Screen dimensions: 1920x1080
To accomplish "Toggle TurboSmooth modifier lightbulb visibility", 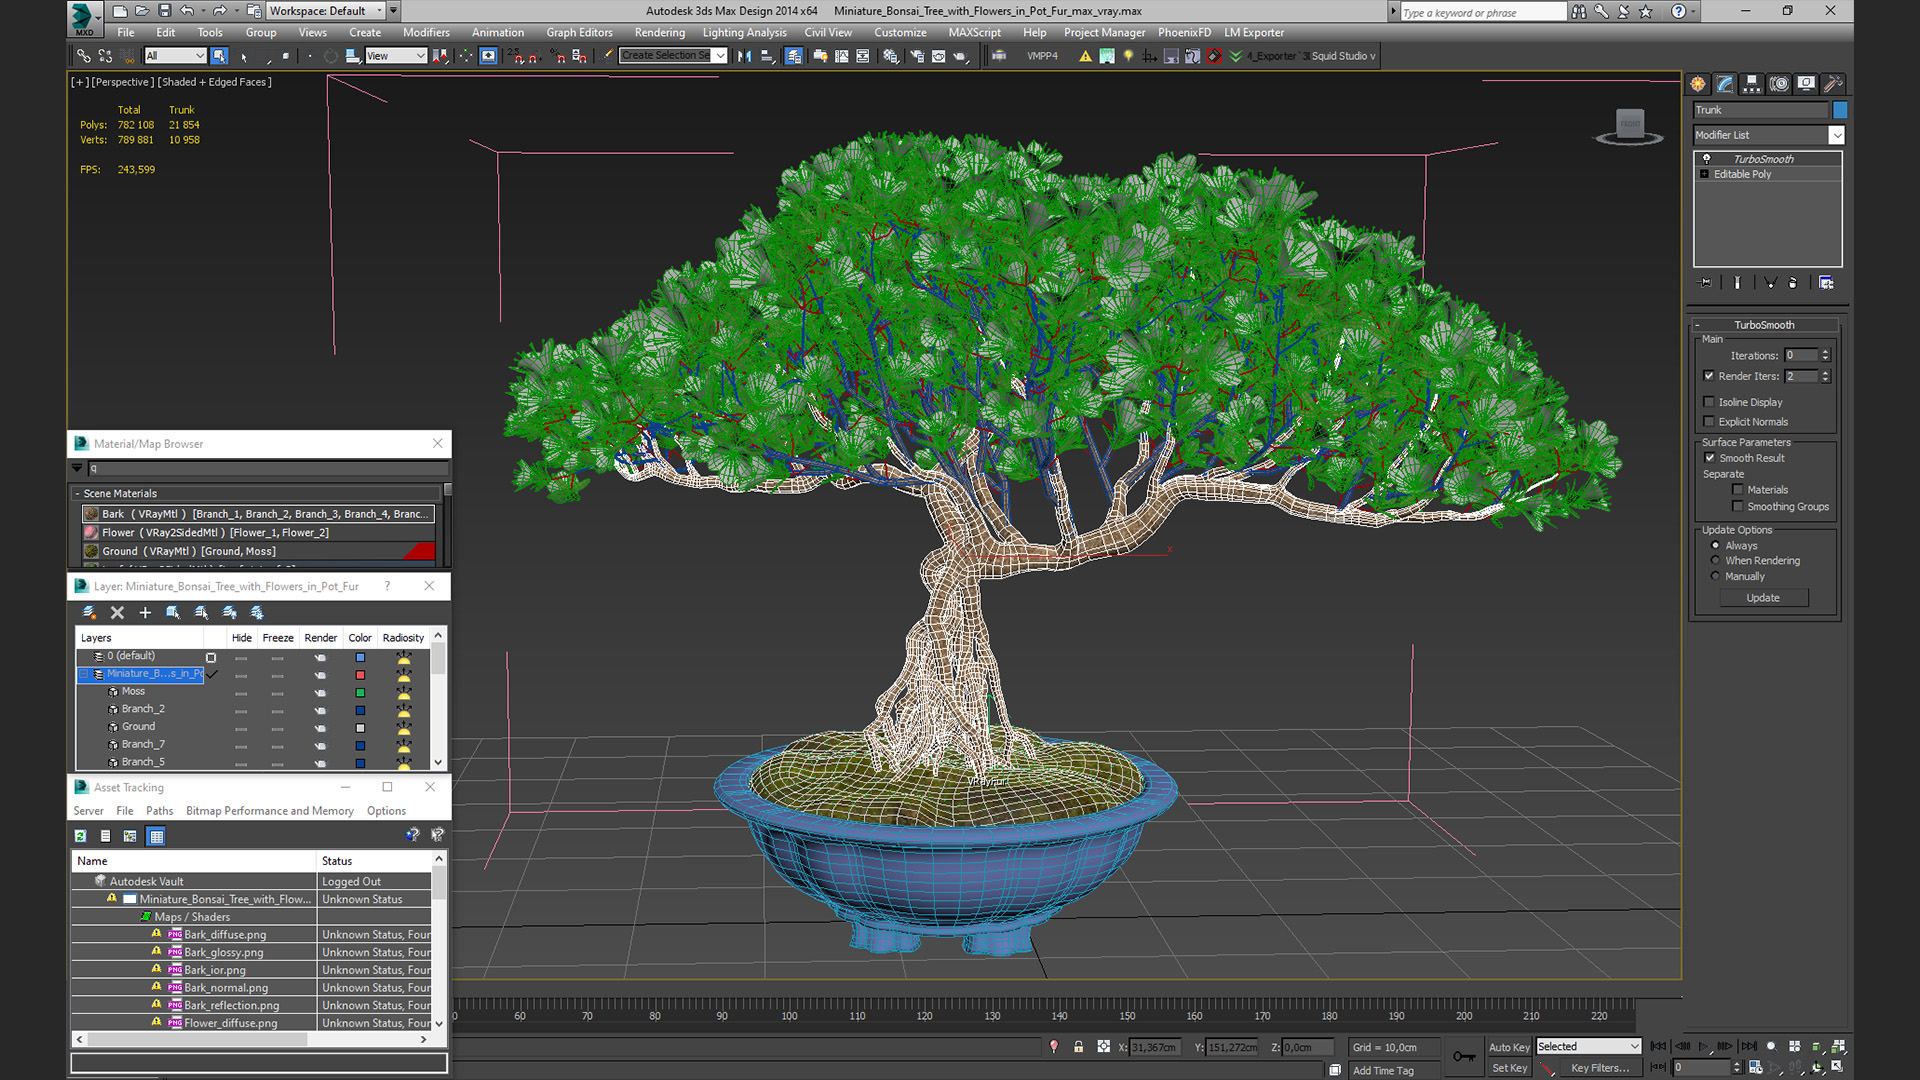I will point(1706,159).
